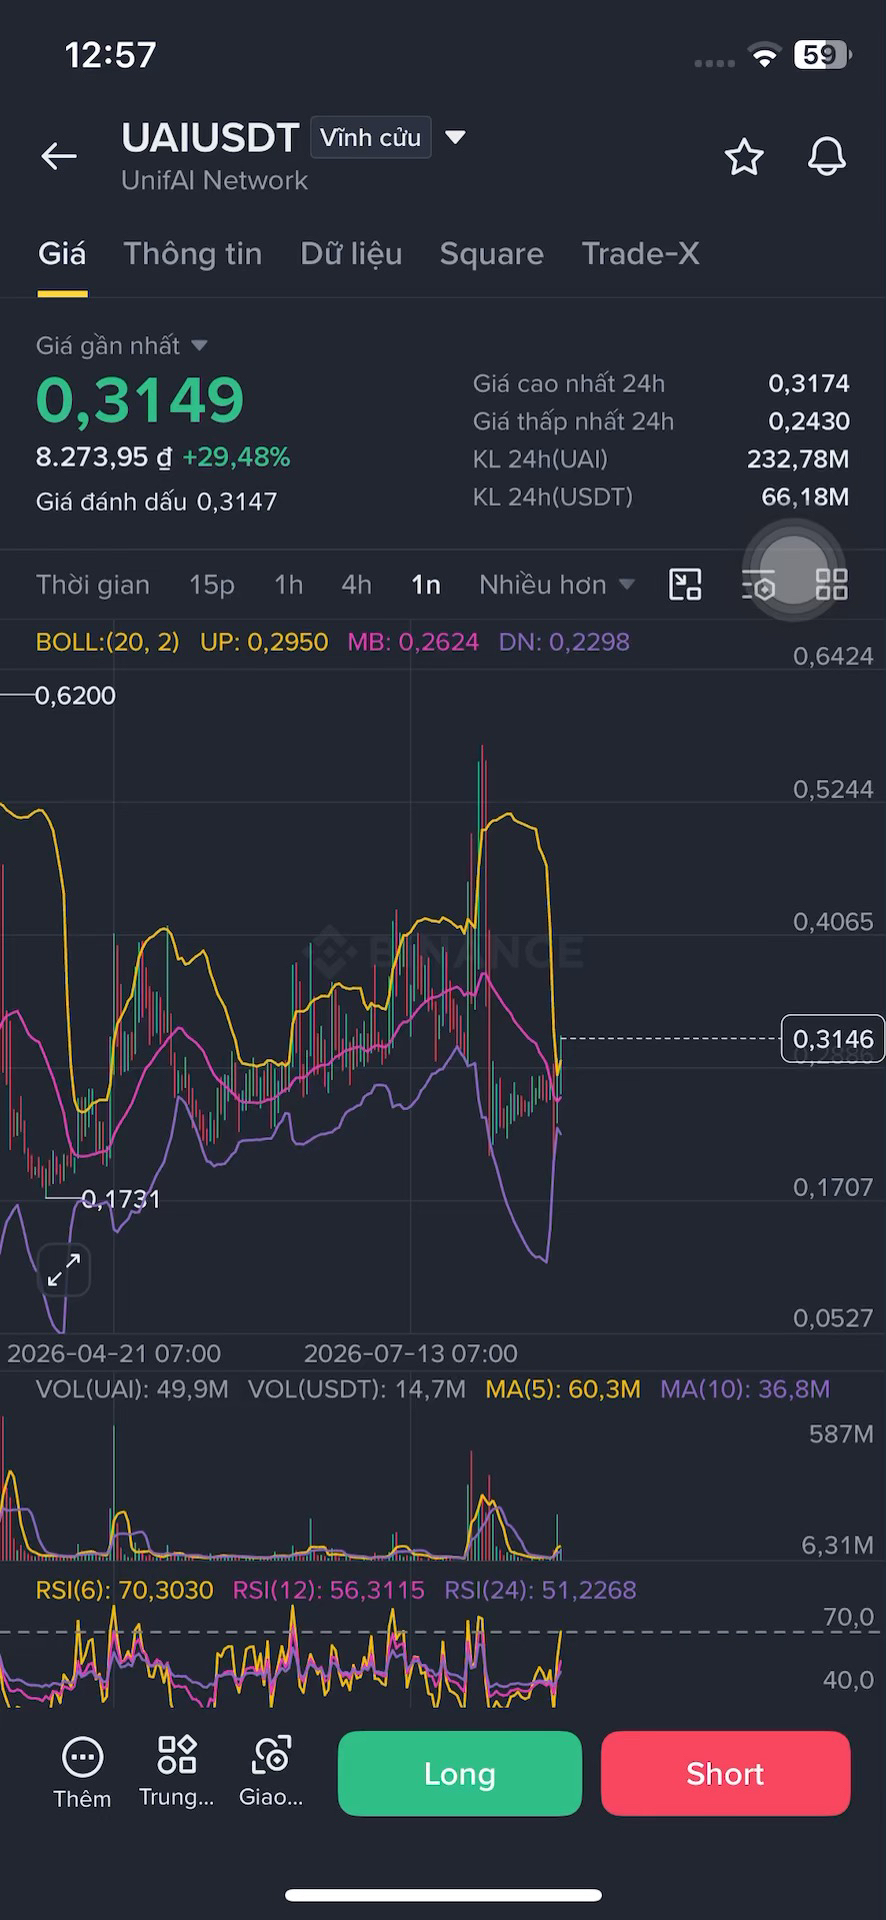Expand the Nhiều hơn timeframe menu

(556, 585)
